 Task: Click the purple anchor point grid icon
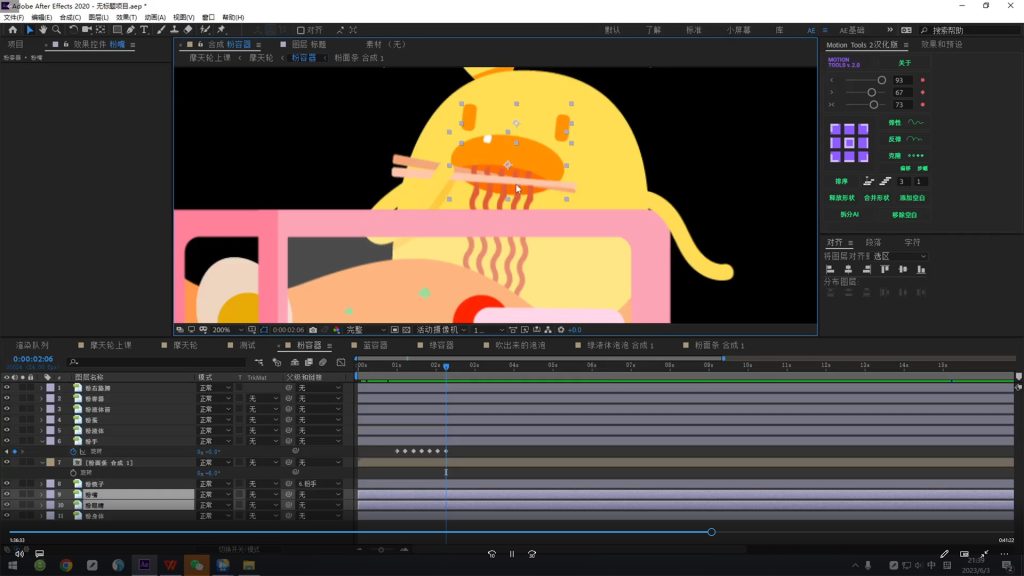(849, 143)
